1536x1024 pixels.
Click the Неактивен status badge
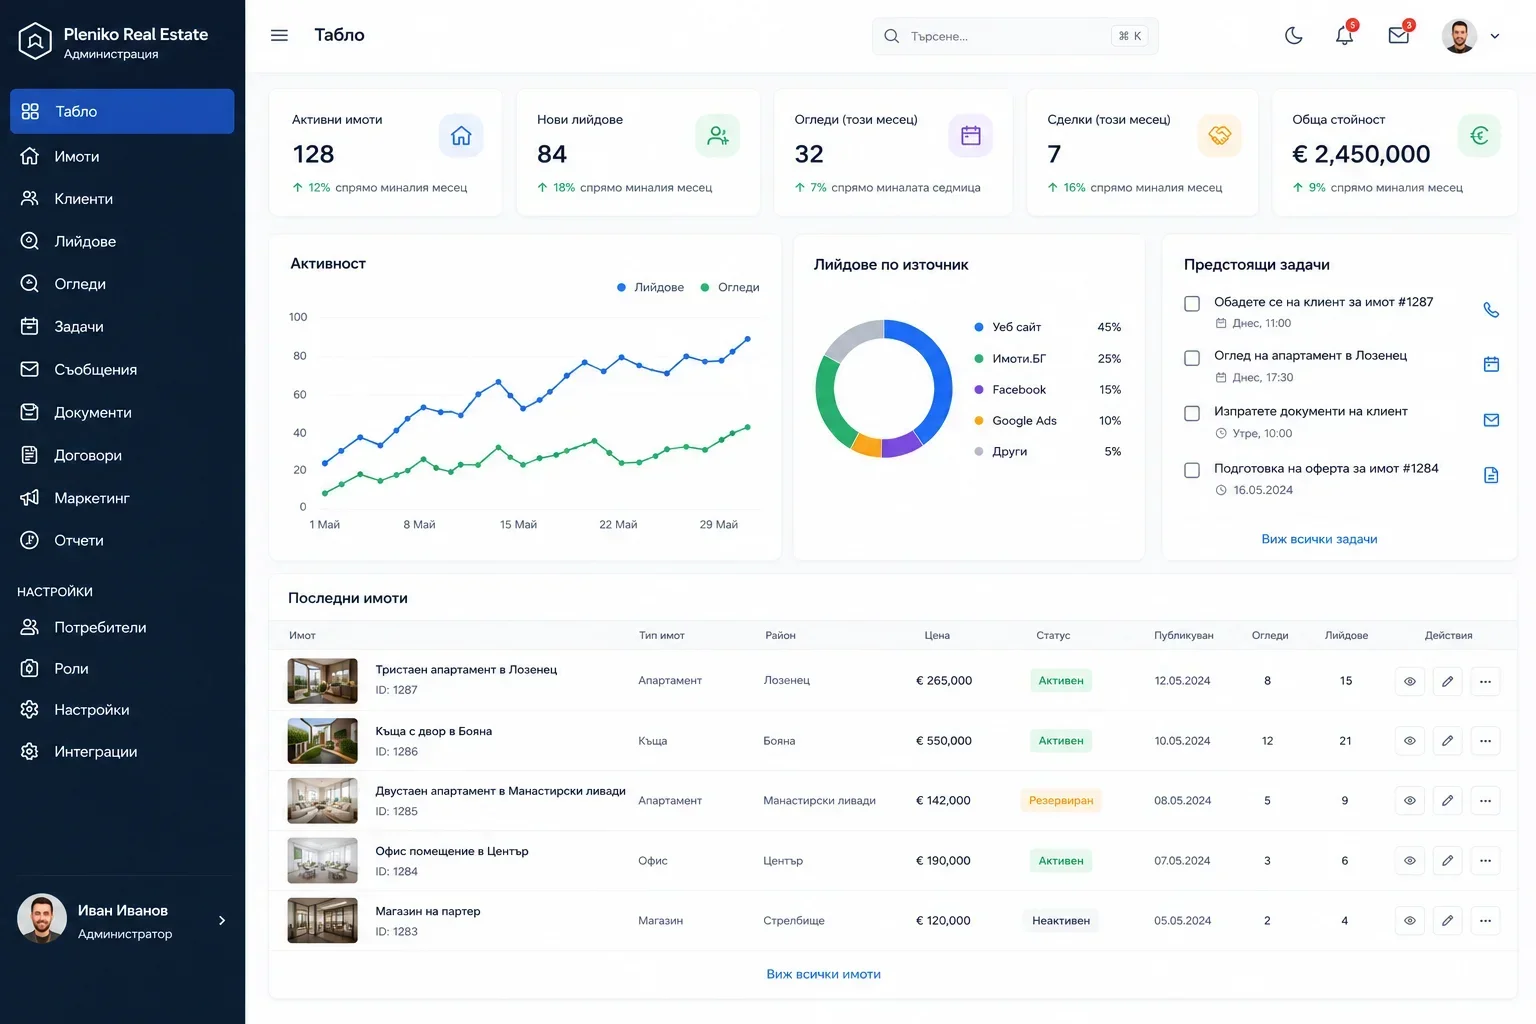point(1061,921)
